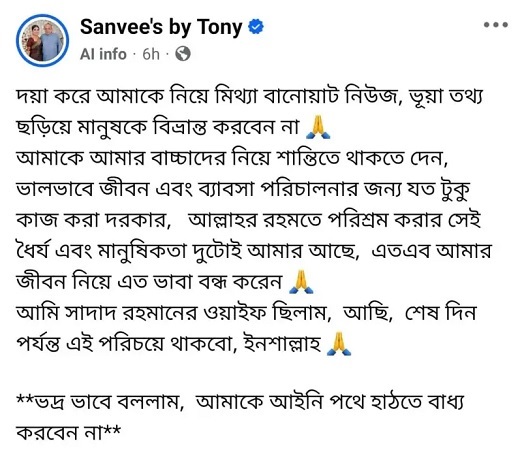Click the blue verified badge icon
The height and width of the screenshot is (450, 522).
tap(256, 27)
